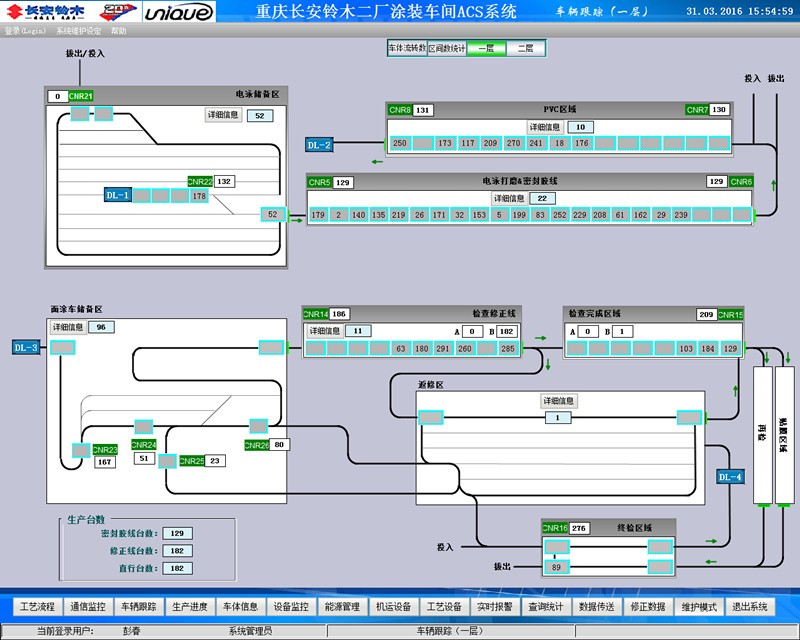Viewport: 800px width, 640px height.
Task: Switch view to 二层 floor
Action: pos(526,48)
